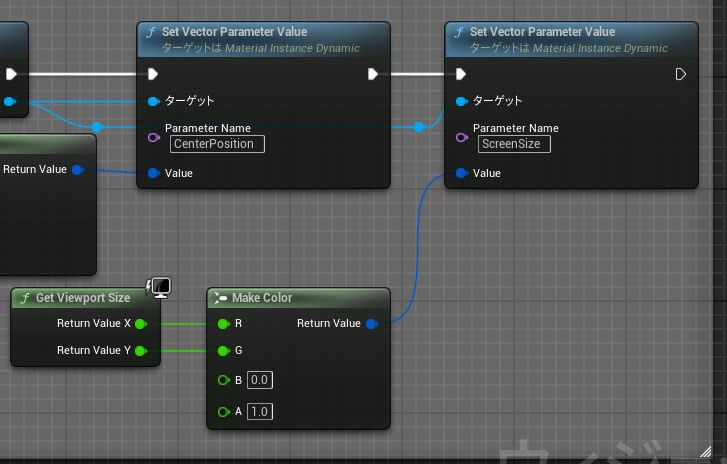Click the B value field showing 0.0

pos(260,380)
